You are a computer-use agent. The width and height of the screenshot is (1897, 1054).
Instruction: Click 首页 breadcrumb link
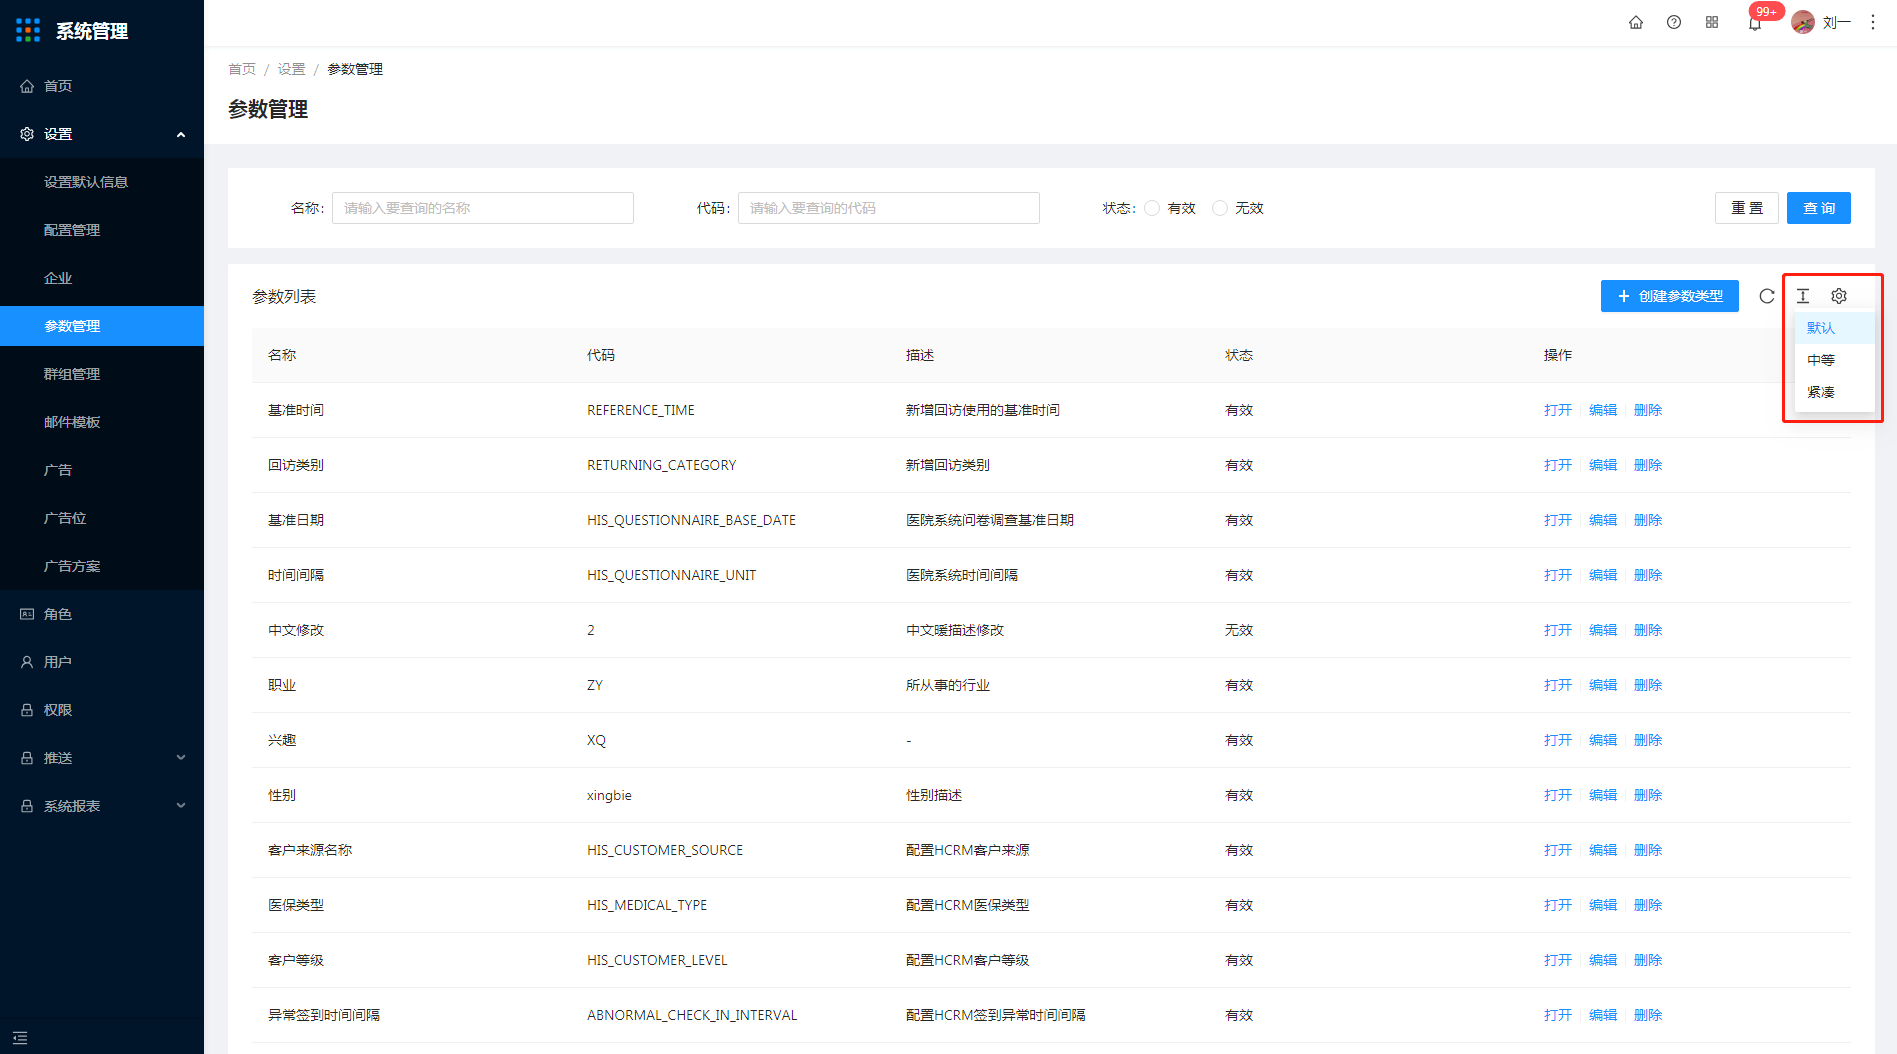click(242, 69)
